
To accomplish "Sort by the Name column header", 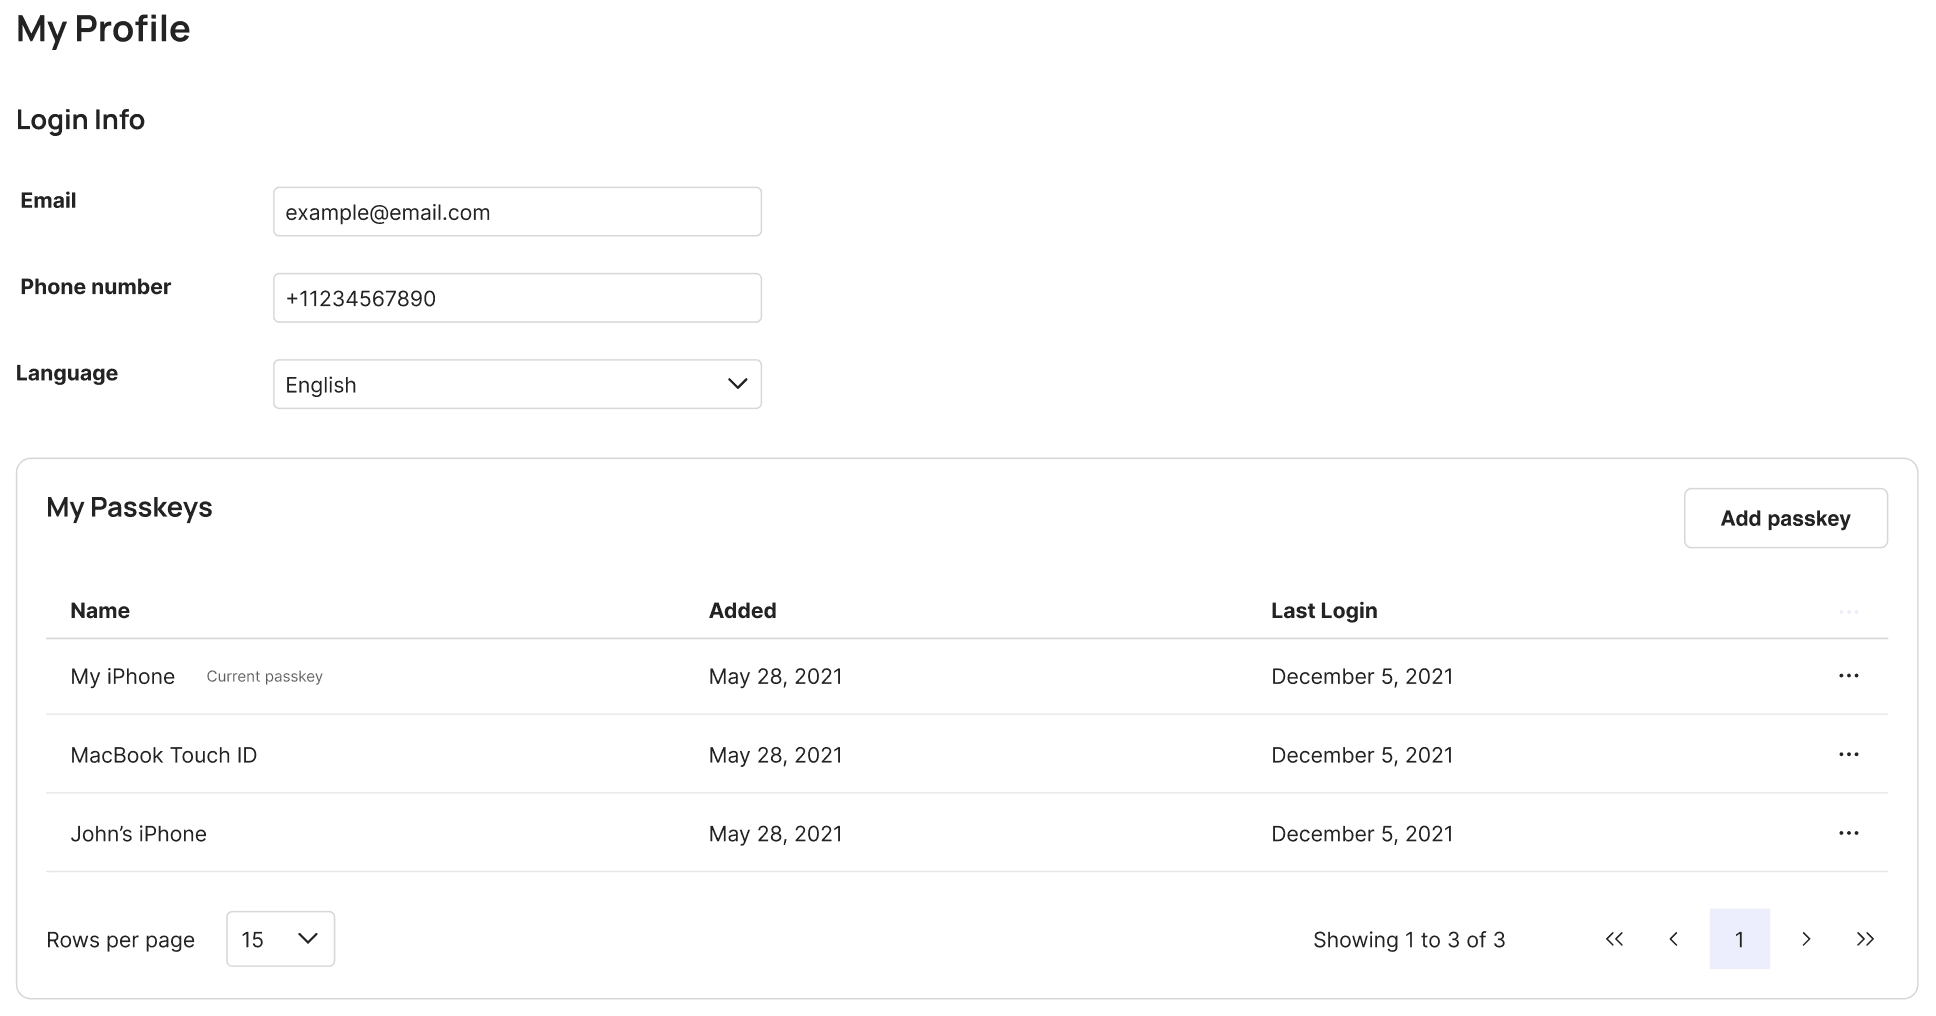I will pos(100,611).
